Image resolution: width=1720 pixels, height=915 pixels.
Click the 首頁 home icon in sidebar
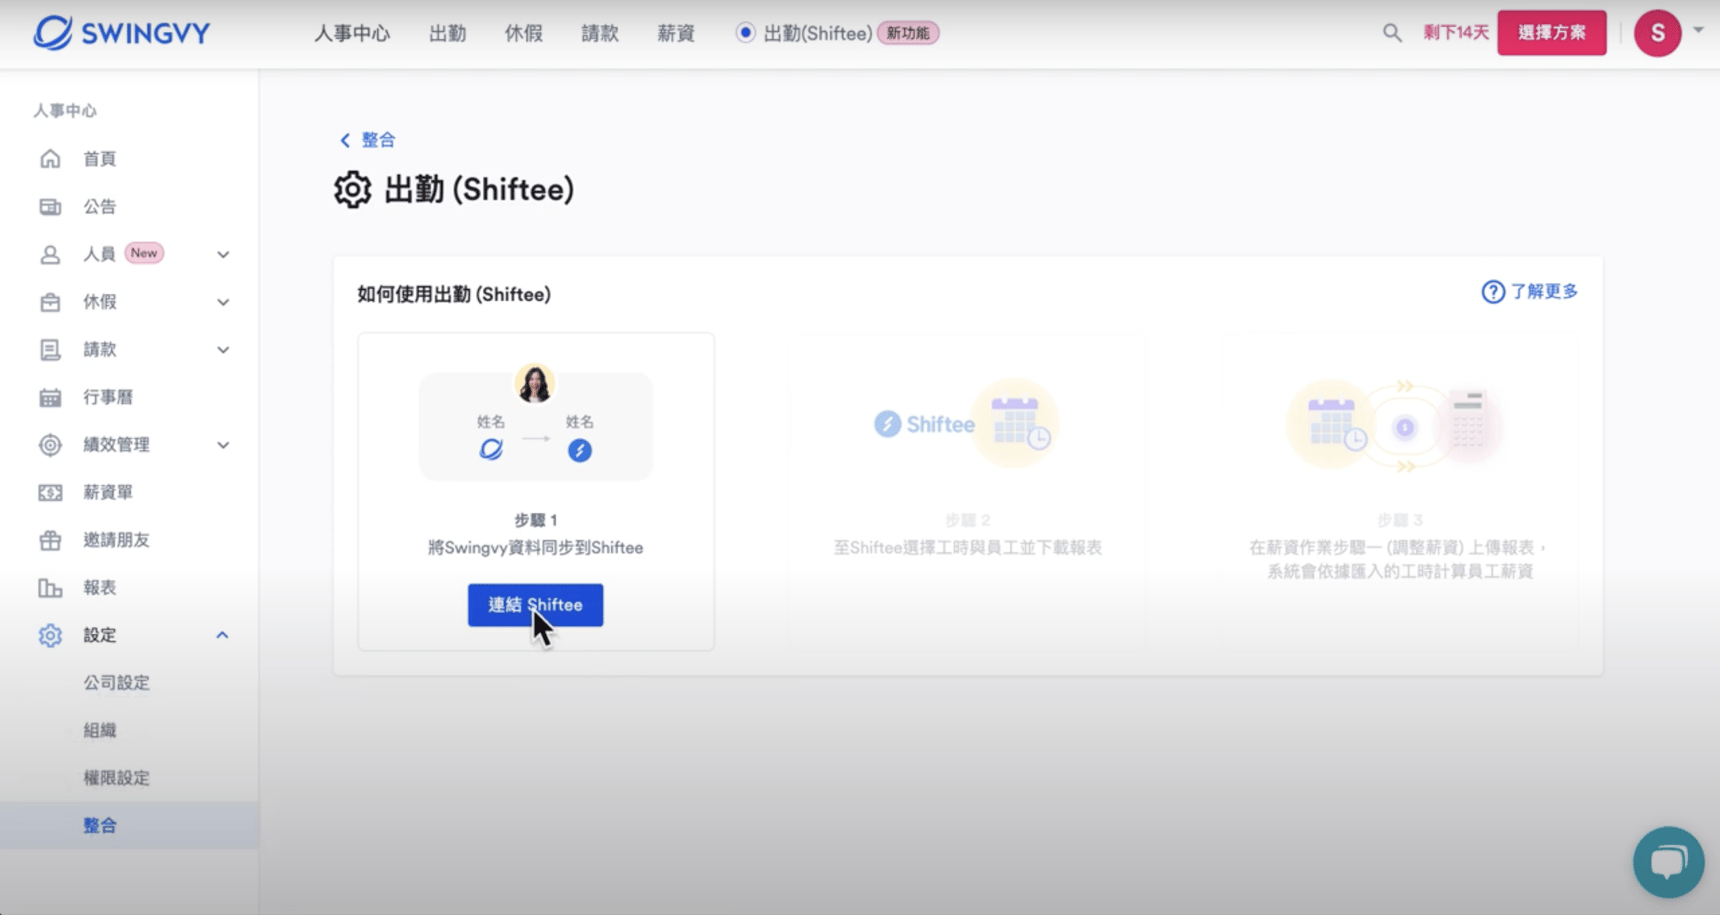pos(50,159)
